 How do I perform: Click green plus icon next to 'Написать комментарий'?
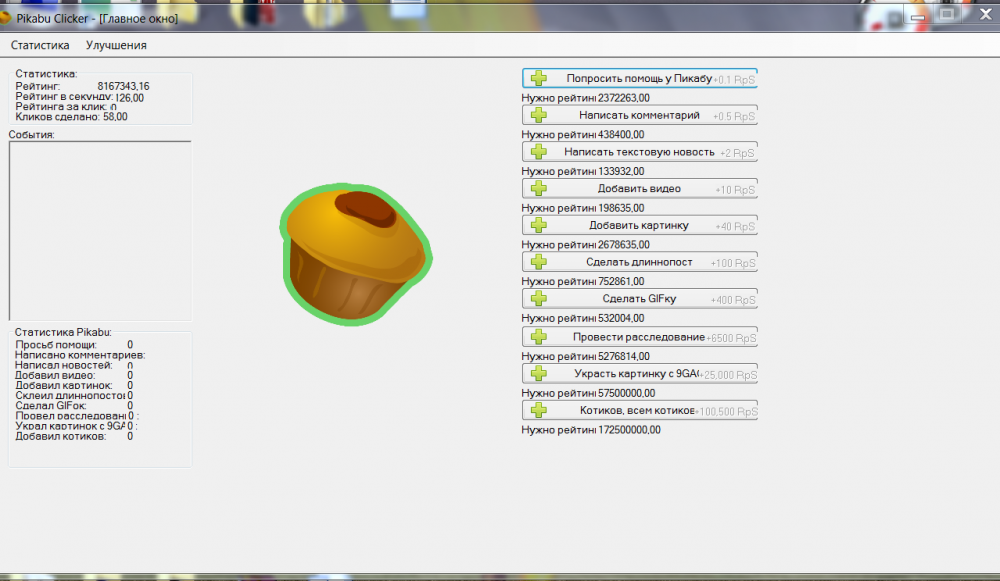point(539,115)
